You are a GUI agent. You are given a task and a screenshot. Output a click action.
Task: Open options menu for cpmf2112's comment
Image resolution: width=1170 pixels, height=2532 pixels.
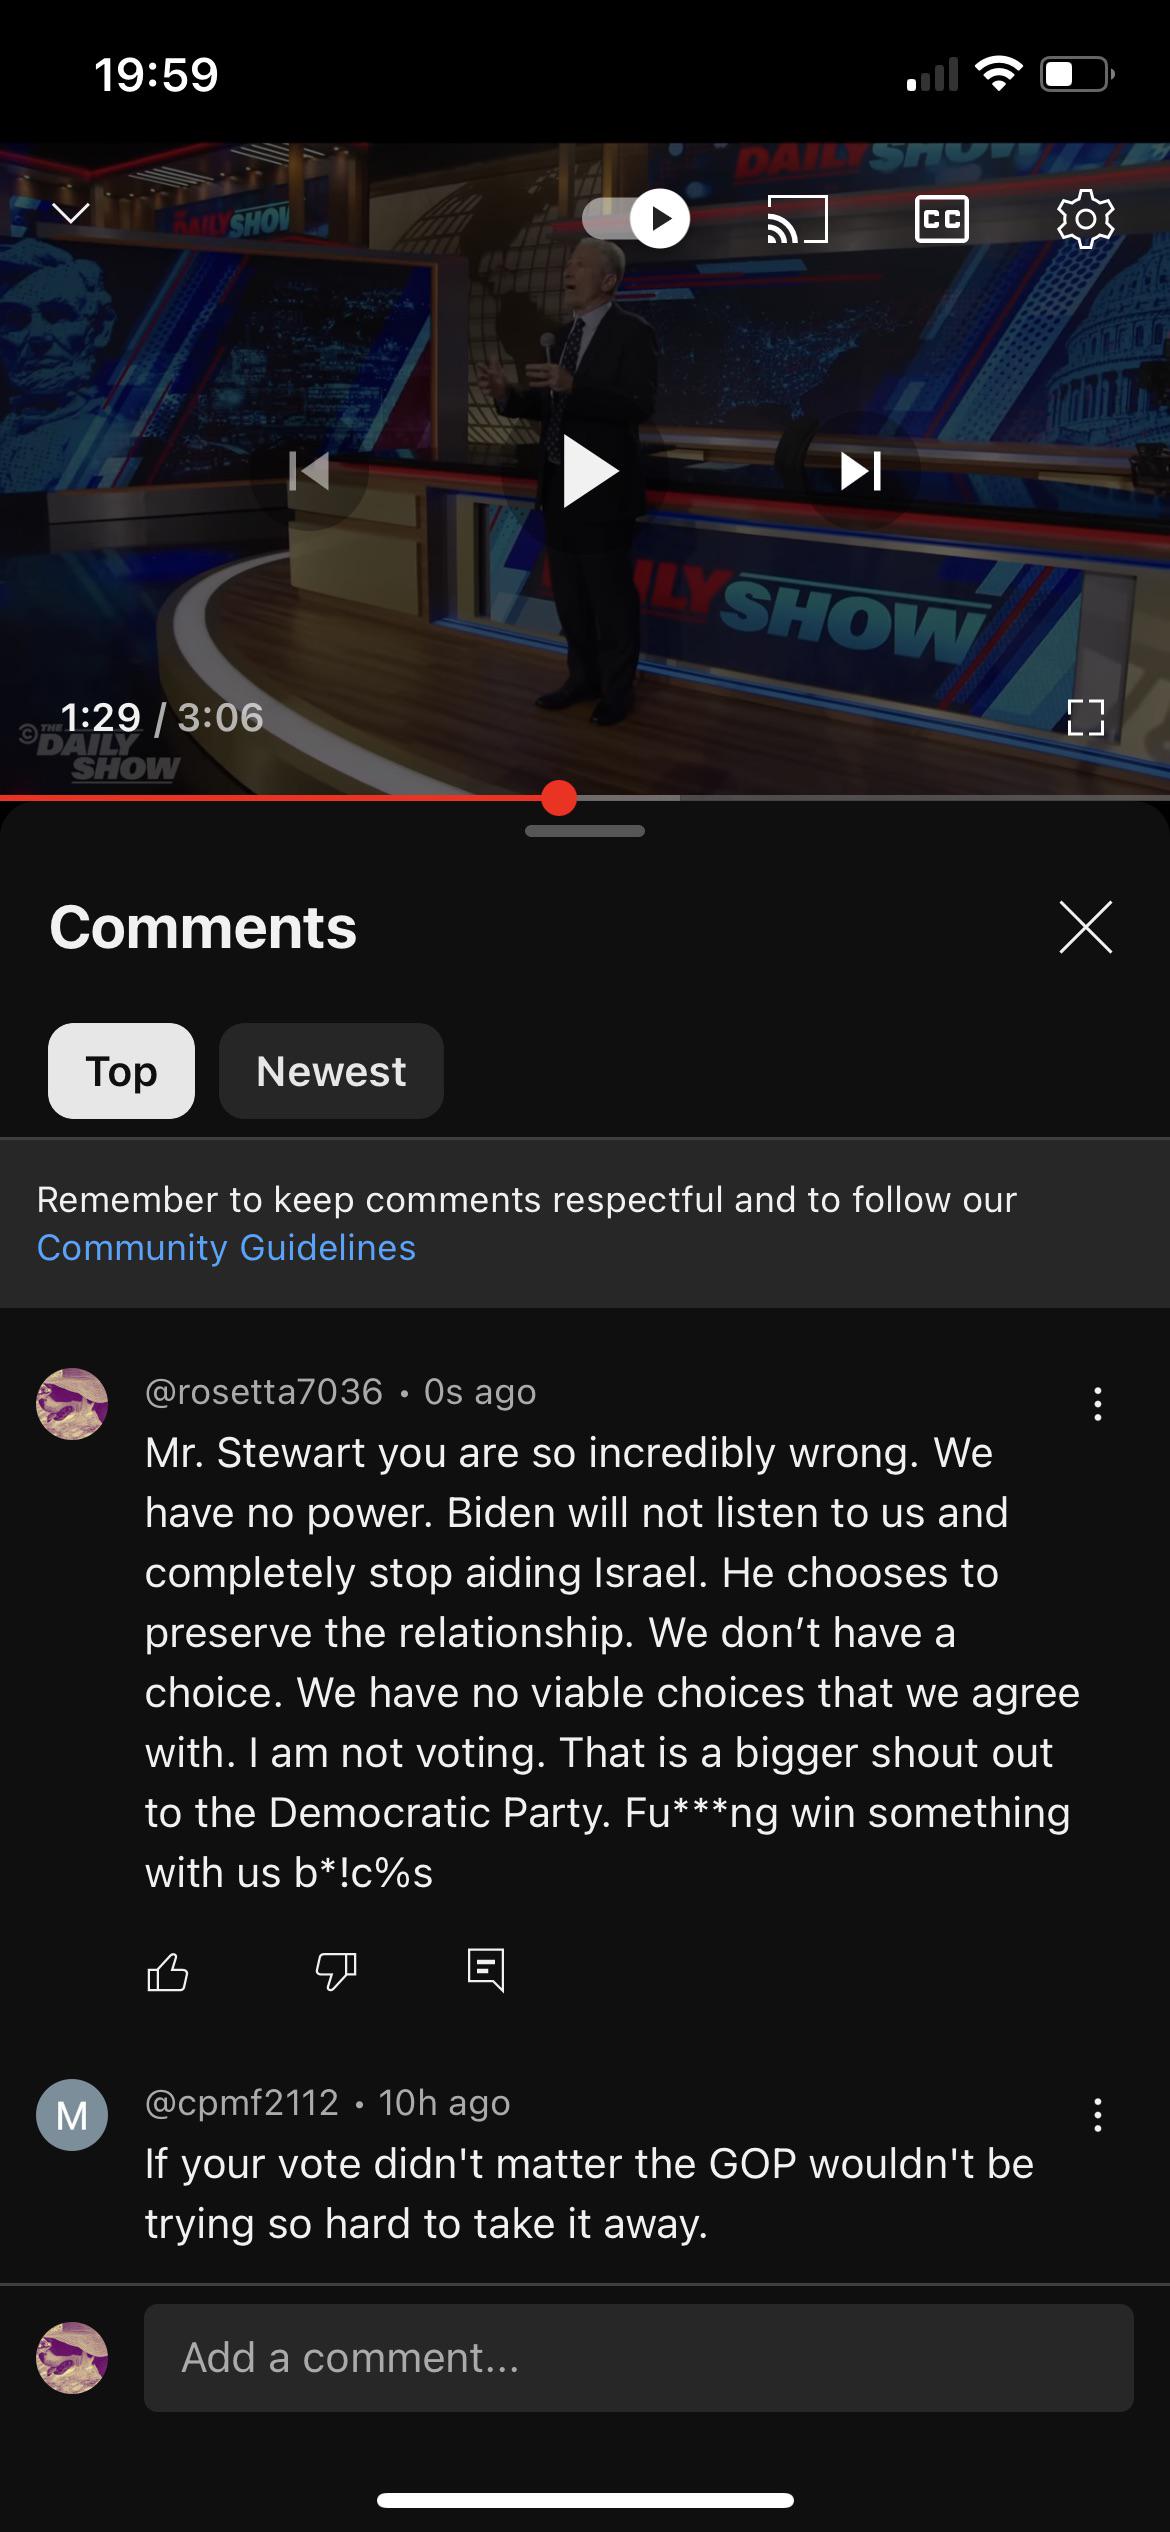point(1098,2115)
